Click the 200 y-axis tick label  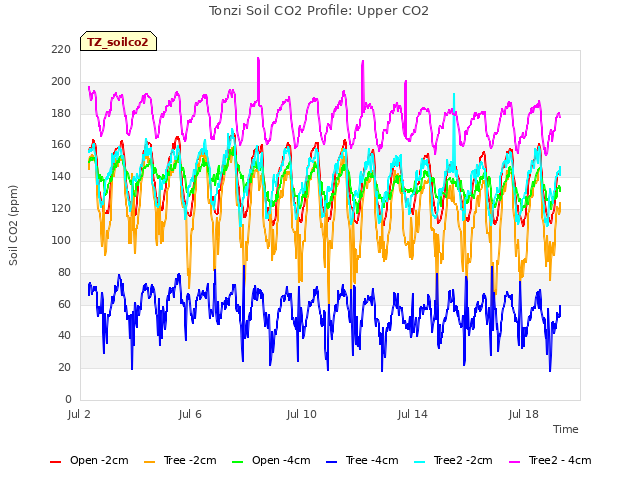pyautogui.click(x=61, y=81)
